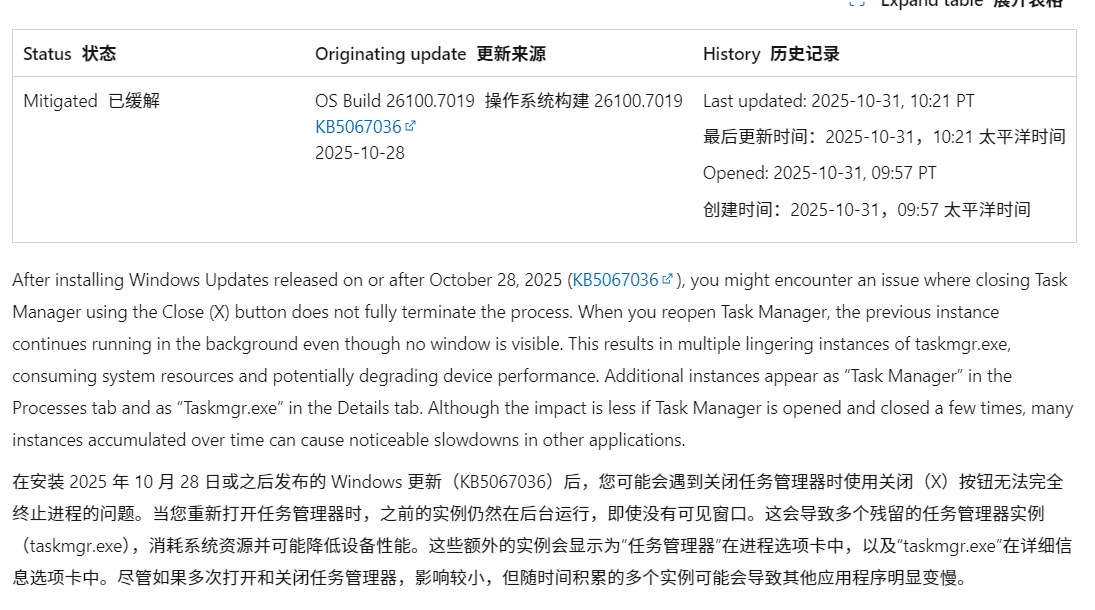Viewport: 1095px width, 610px height.
Task: Click external-link icon beside table's KB5067036
Action: (410, 126)
